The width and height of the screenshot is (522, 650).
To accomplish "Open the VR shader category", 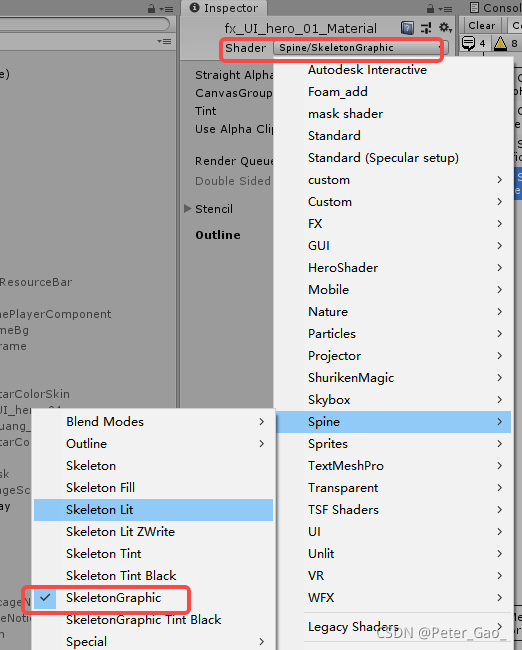I will coord(393,576).
